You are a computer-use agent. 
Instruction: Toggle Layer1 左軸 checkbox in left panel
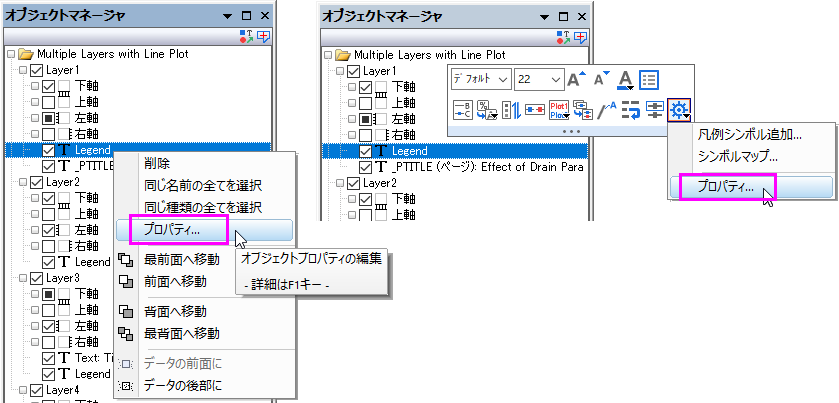[x=49, y=118]
